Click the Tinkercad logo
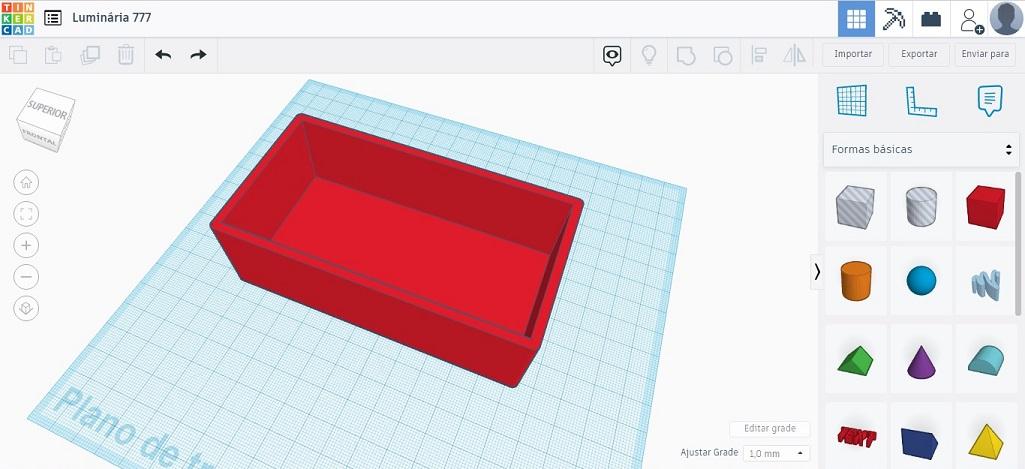 [18, 18]
